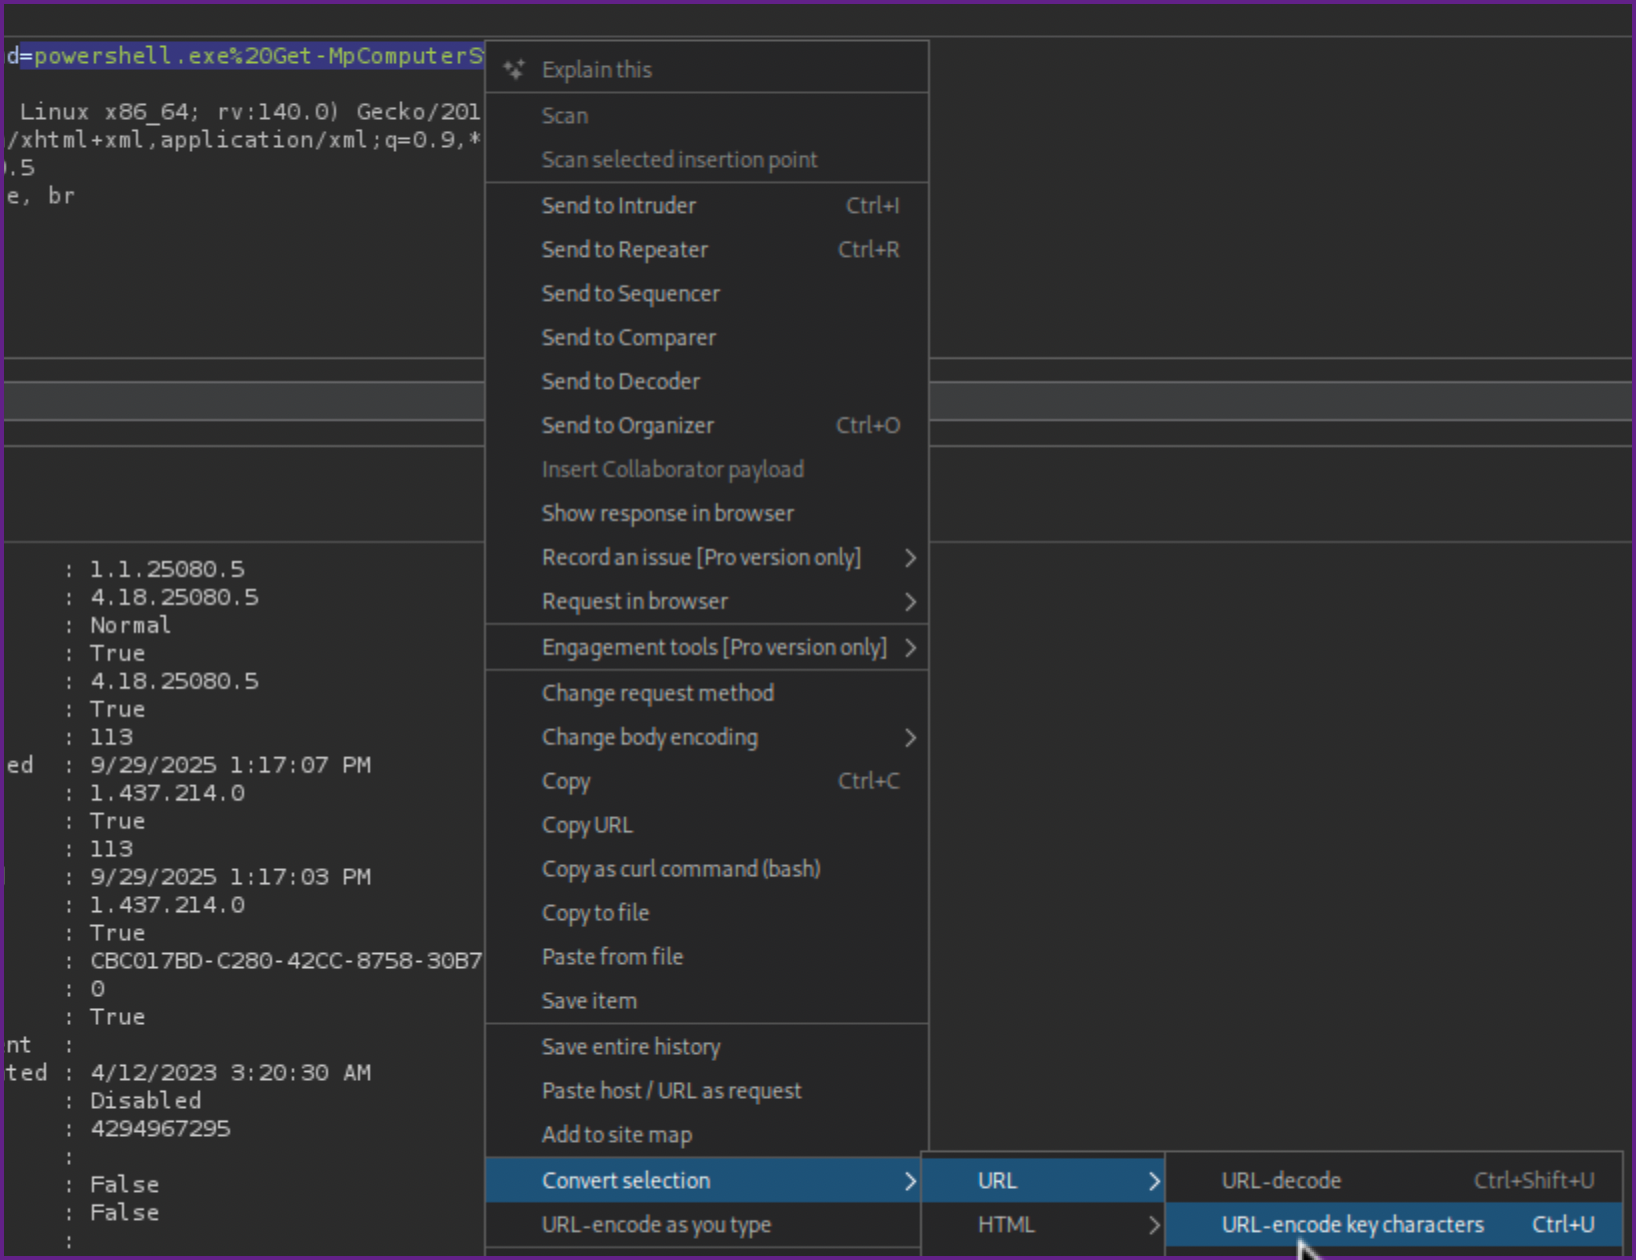Send request to Intruder
Viewport: 1636px width, 1260px height.
(618, 206)
